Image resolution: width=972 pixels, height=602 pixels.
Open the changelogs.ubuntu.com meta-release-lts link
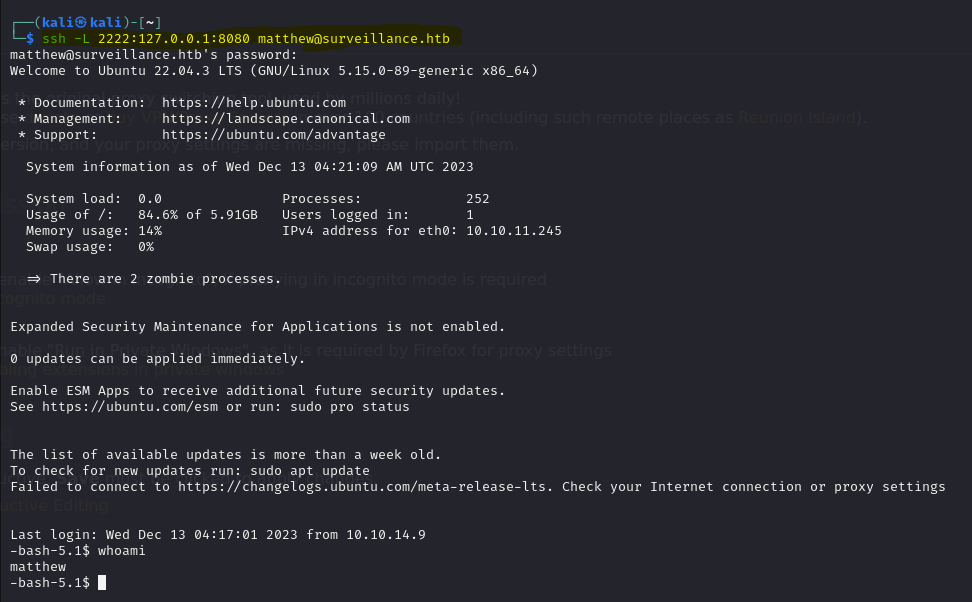pyautogui.click(x=364, y=487)
